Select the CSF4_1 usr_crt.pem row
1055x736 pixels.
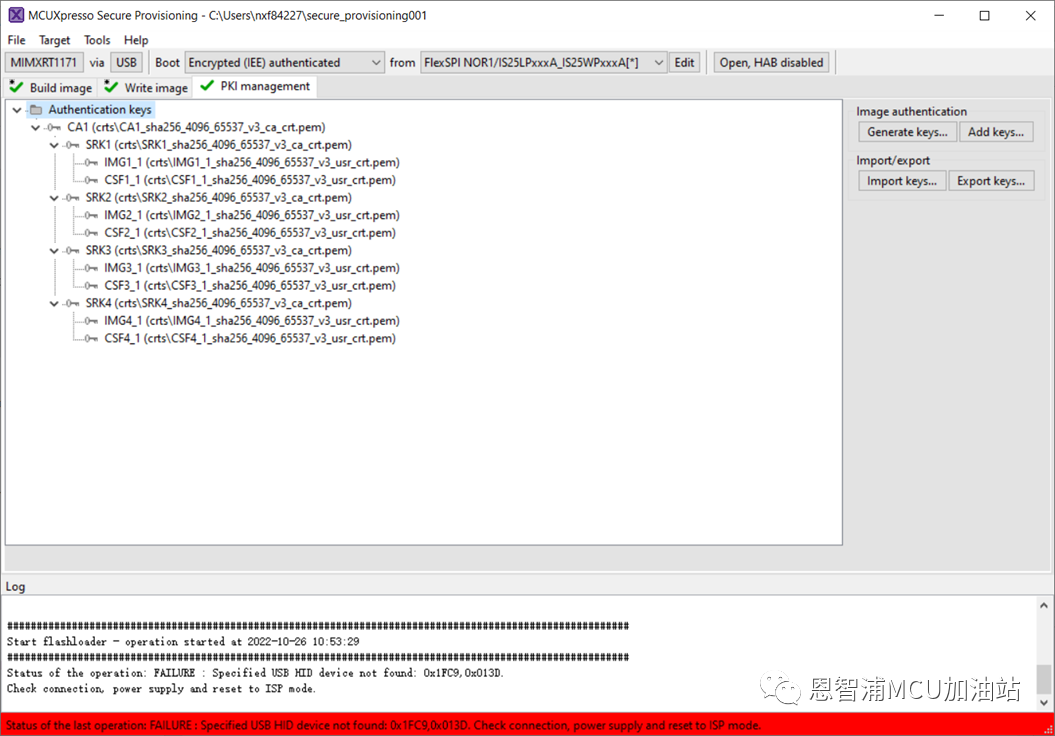(x=250, y=338)
